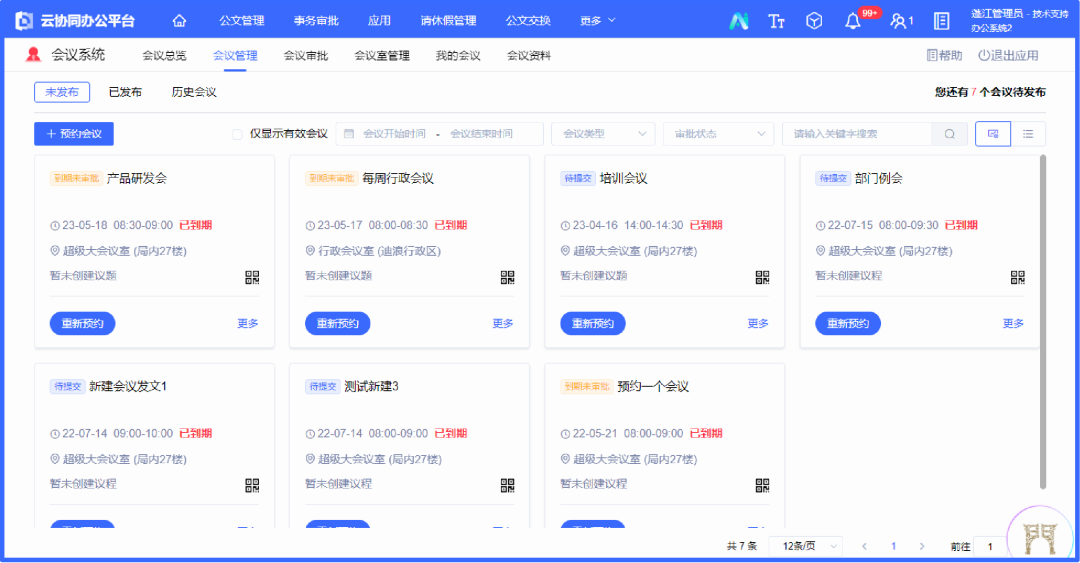Click 更多 on 部门例会 card

pyautogui.click(x=1013, y=323)
